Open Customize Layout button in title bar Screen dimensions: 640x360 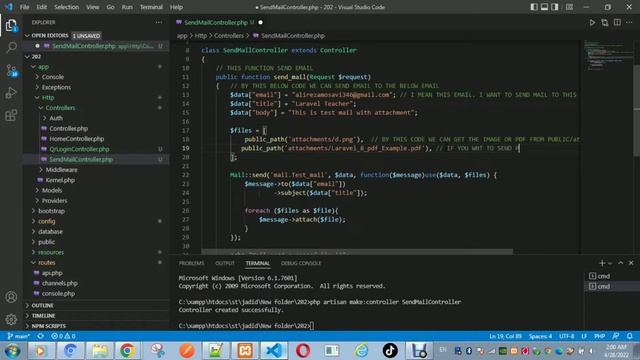[569, 7]
